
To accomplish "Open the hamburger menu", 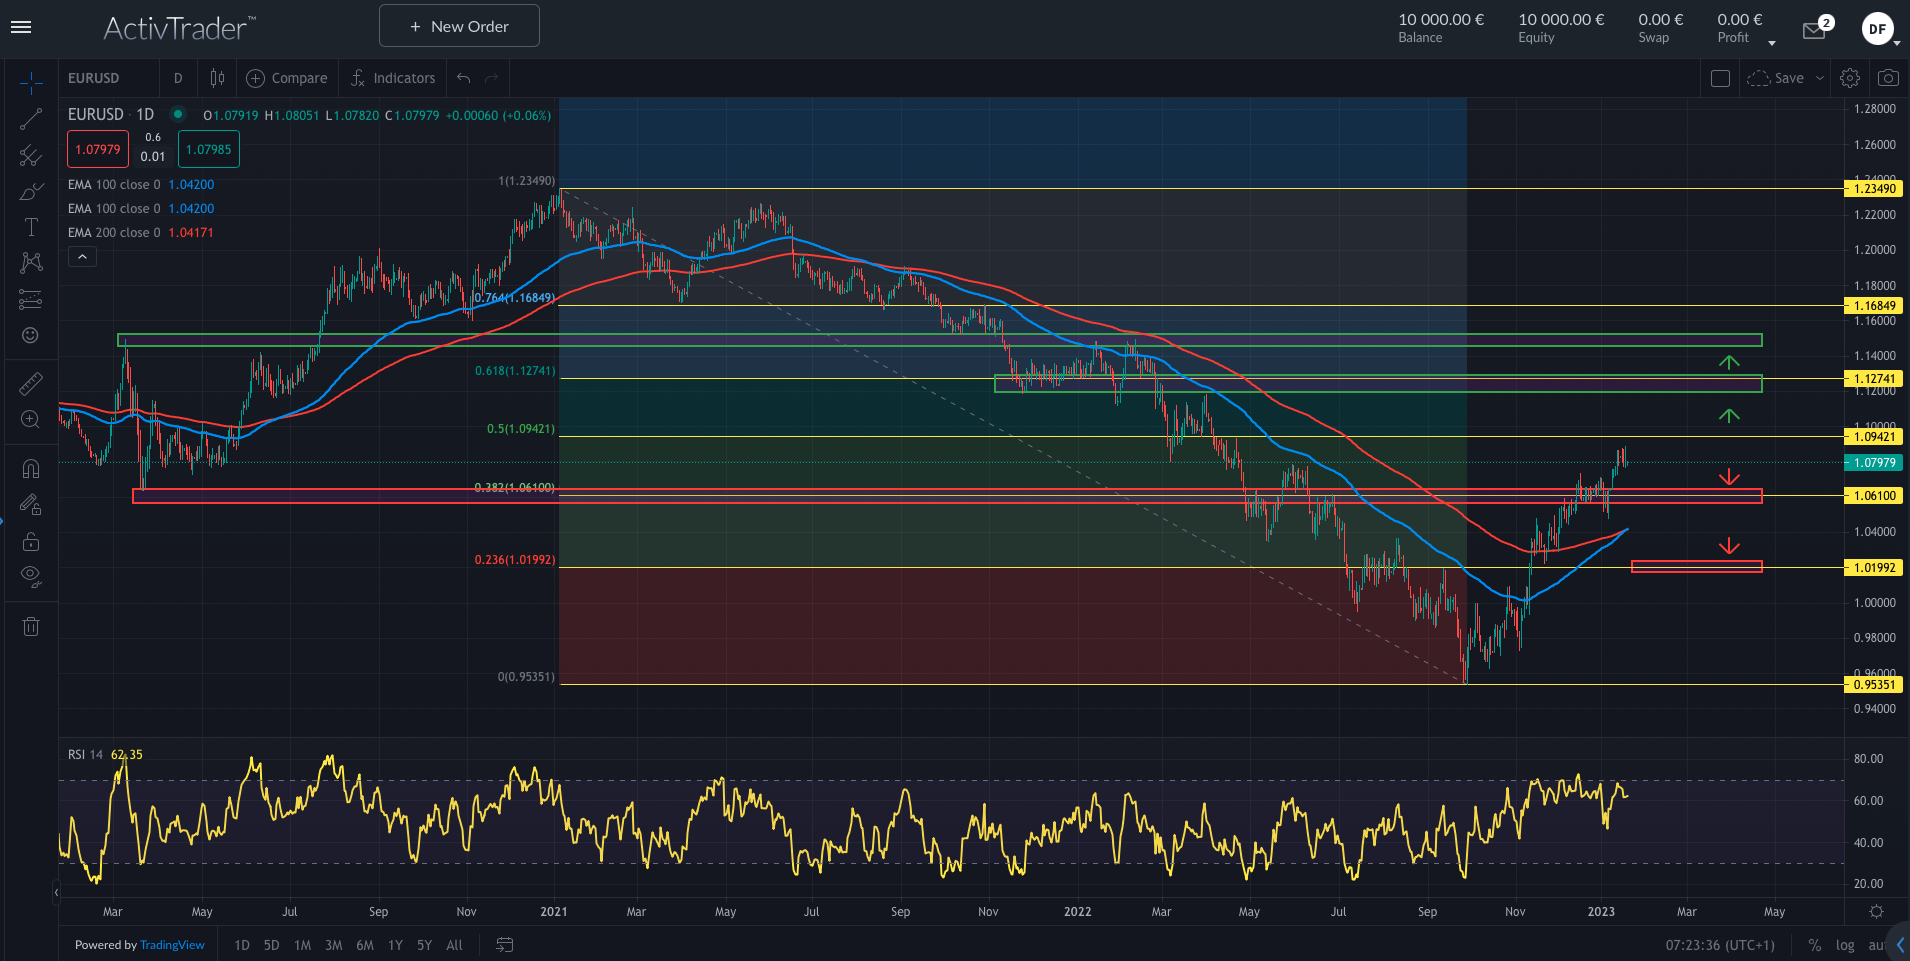I will tap(20, 27).
